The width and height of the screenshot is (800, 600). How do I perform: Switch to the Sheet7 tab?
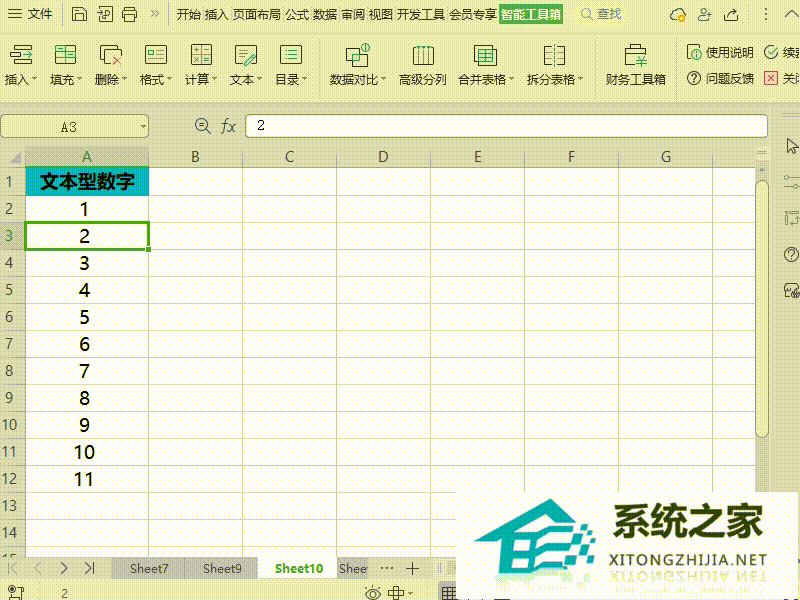pyautogui.click(x=148, y=568)
